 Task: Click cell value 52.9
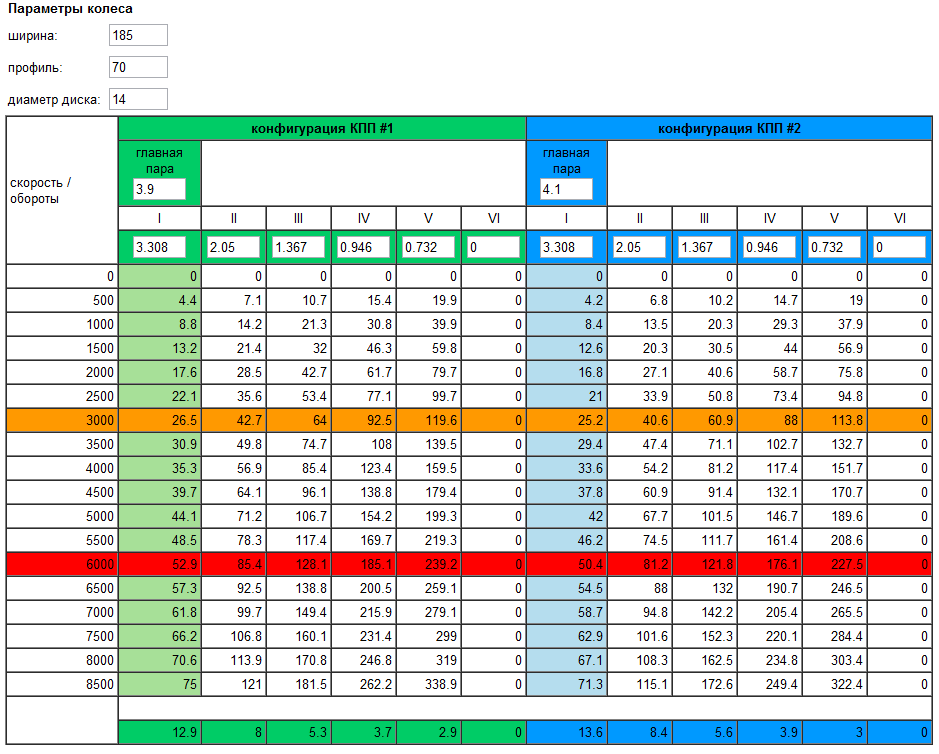pos(159,564)
